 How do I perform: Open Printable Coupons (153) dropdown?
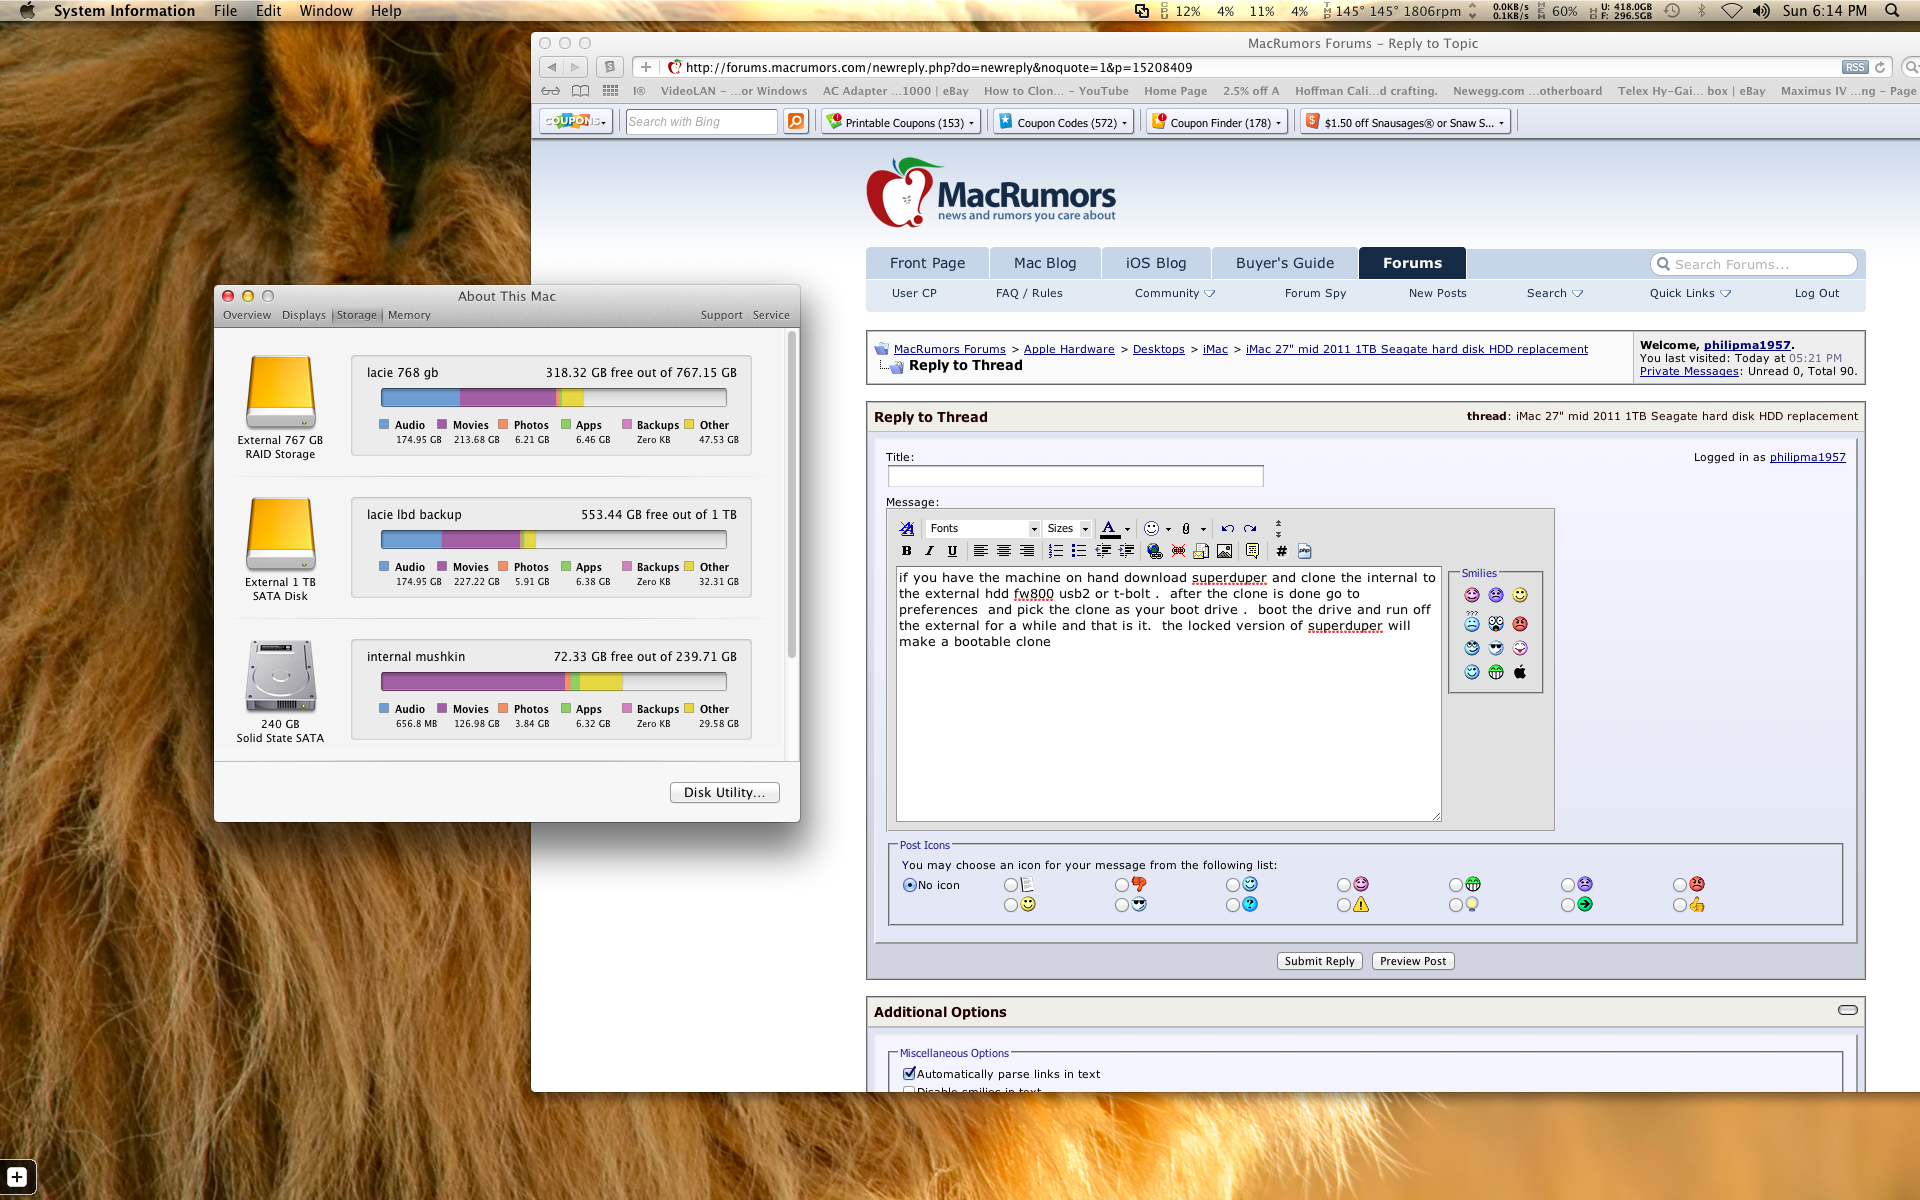[x=900, y=122]
